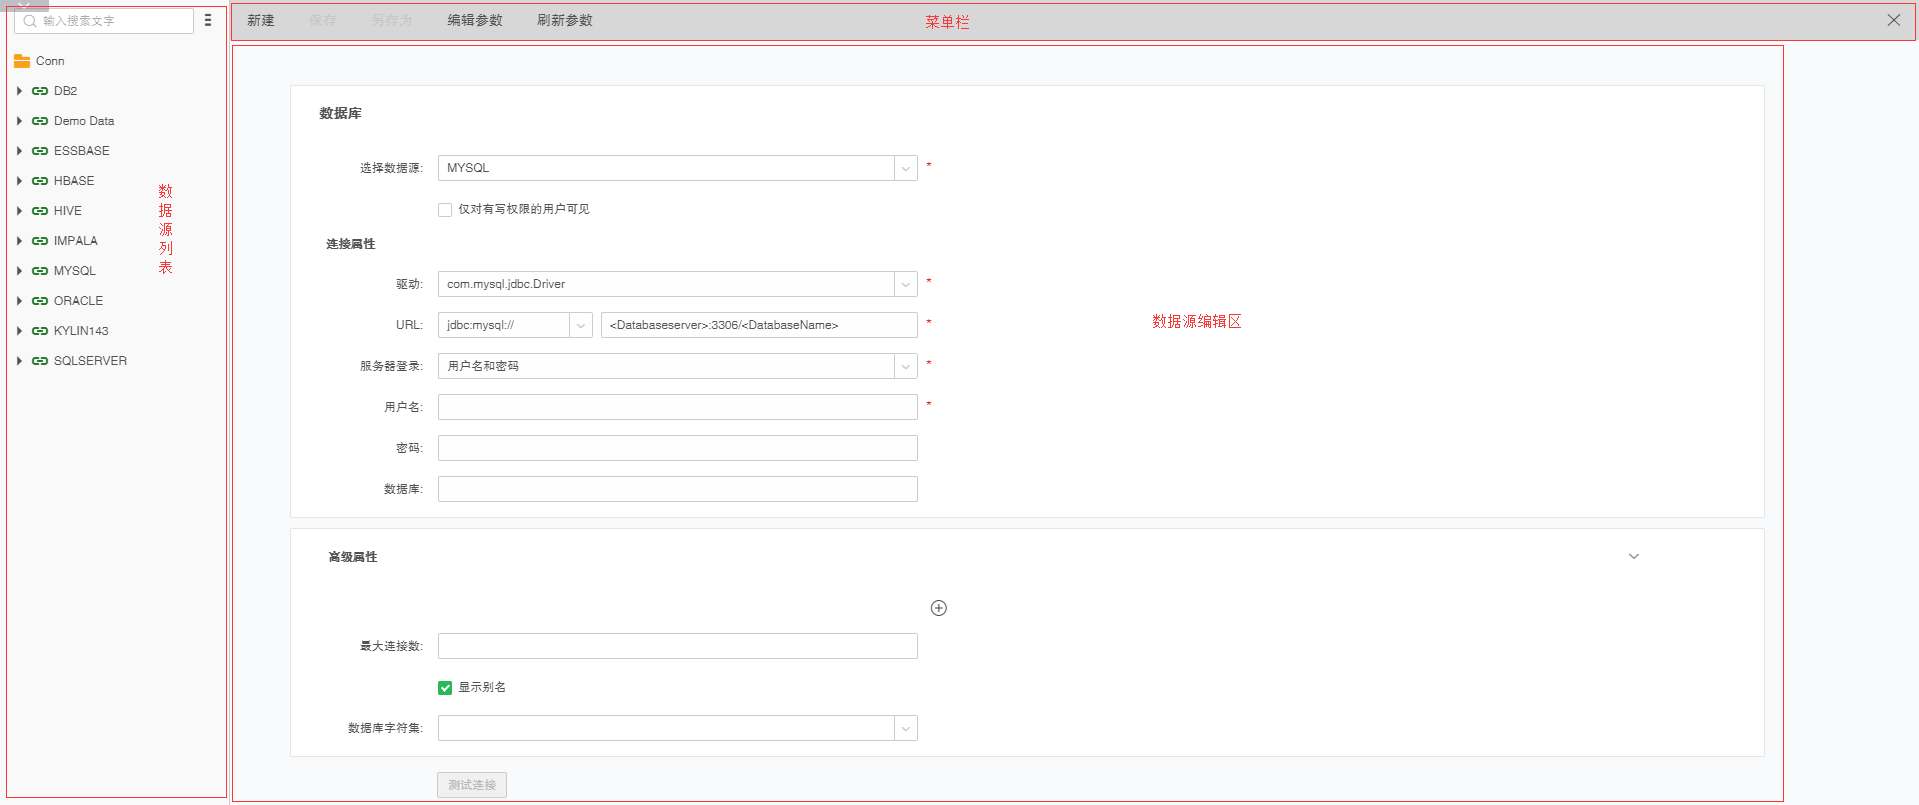
Task: Open the 选择数据源 dropdown
Action: click(905, 168)
